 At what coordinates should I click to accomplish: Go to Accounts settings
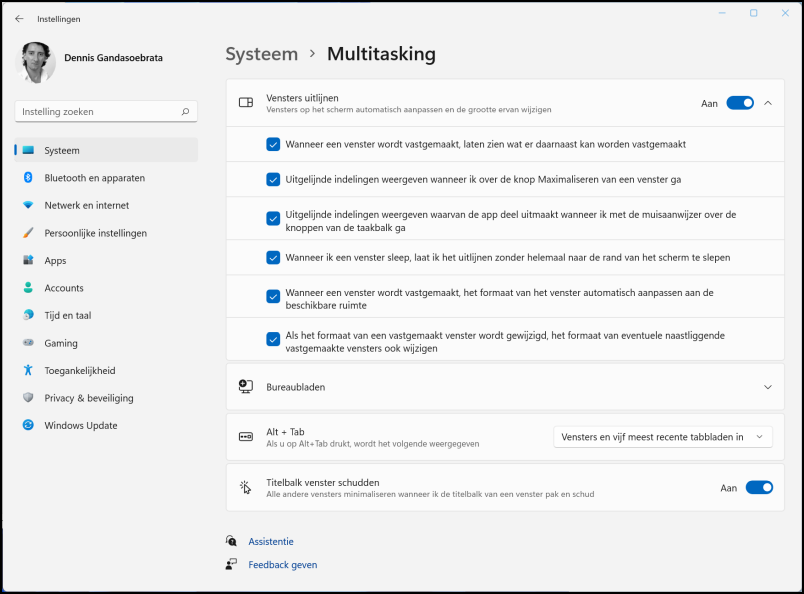(x=106, y=288)
